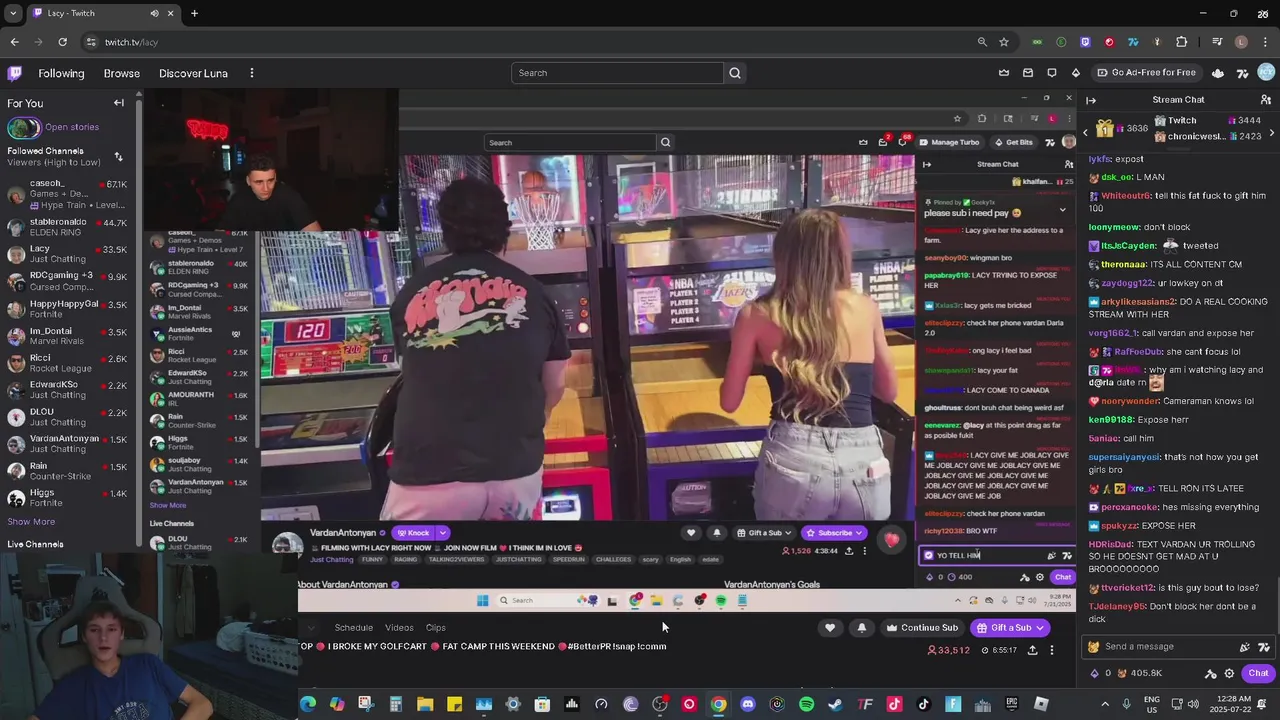This screenshot has height=720, width=1280.
Task: Open stableronaldo channel in sidebar
Action: pos(68,227)
